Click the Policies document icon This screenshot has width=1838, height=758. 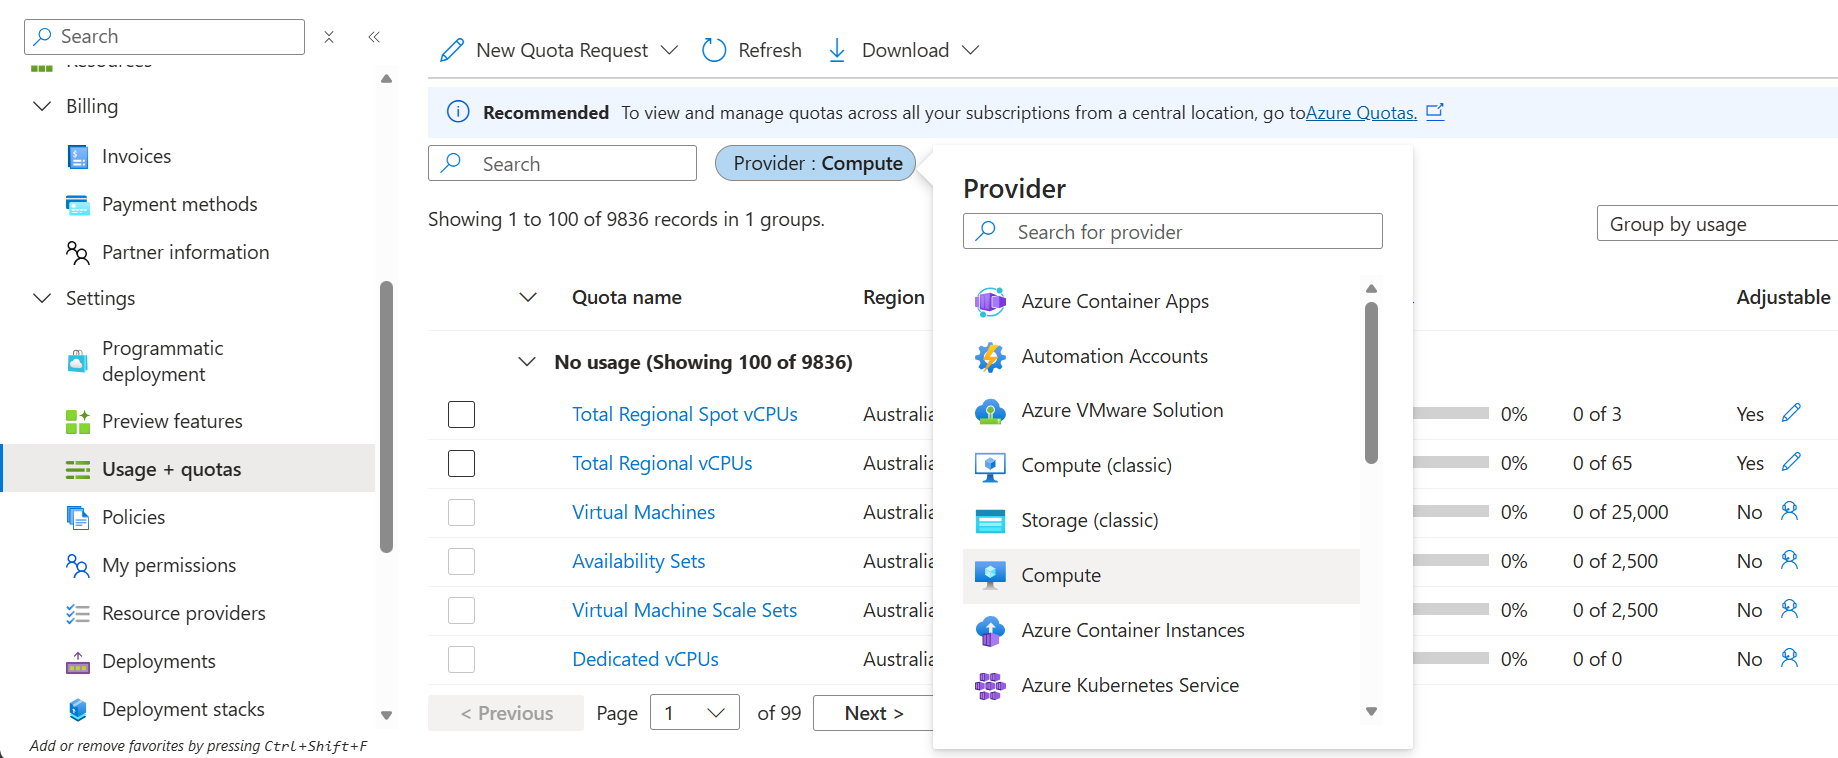78,517
